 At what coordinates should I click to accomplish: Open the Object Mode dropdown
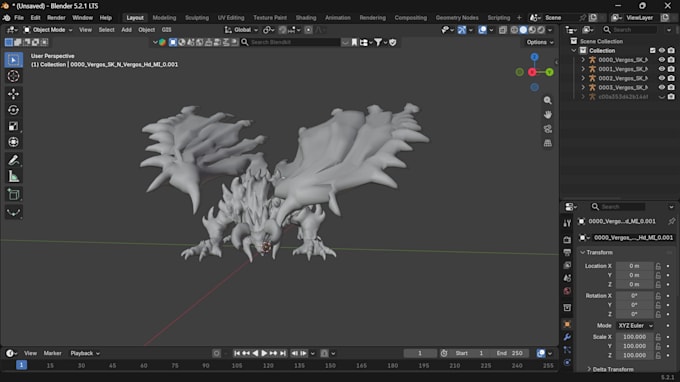click(x=48, y=30)
